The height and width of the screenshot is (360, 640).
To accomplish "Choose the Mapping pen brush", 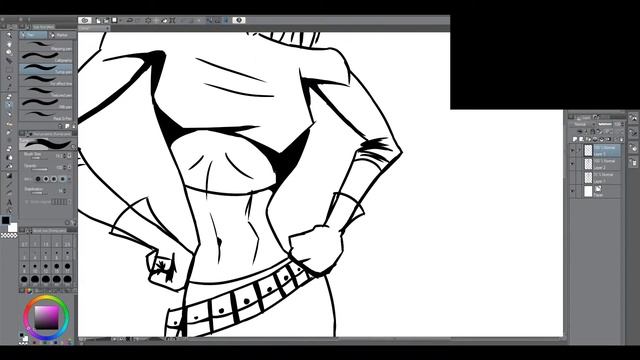I will 47,46.
